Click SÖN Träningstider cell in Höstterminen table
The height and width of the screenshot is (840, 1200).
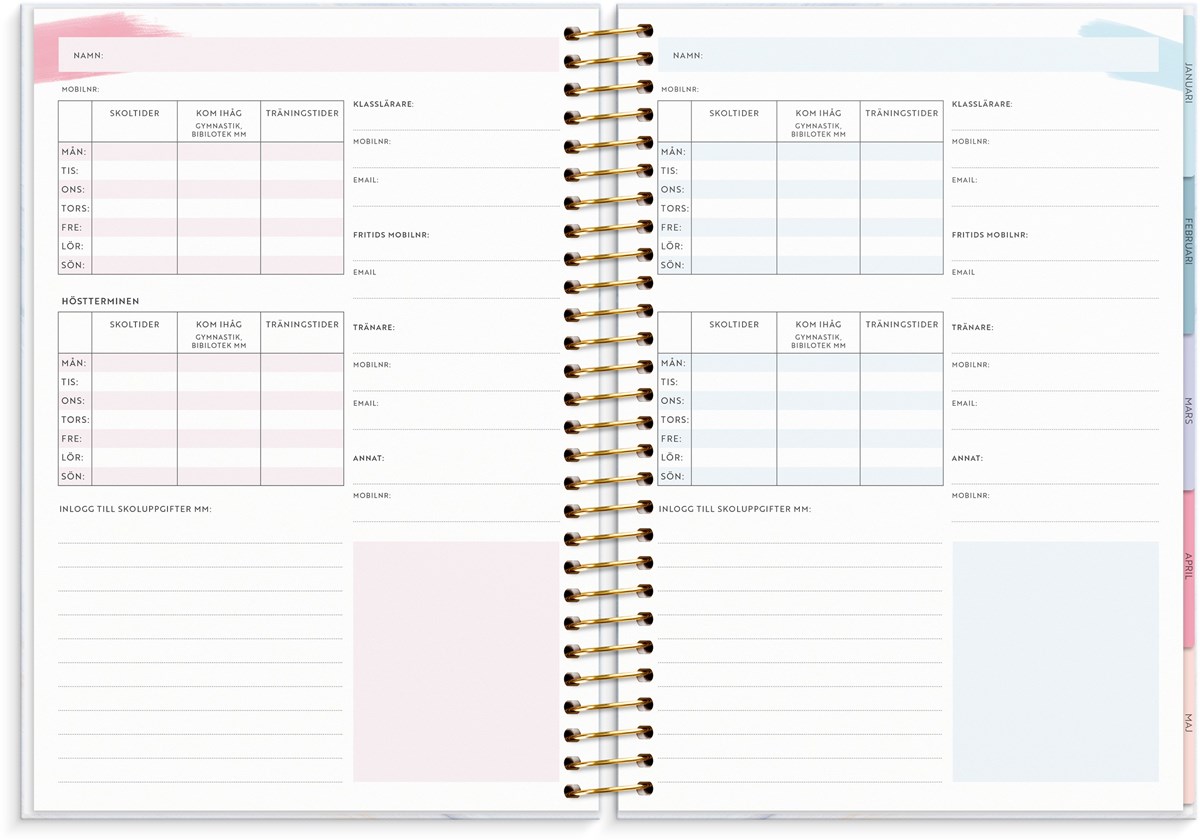[x=302, y=477]
